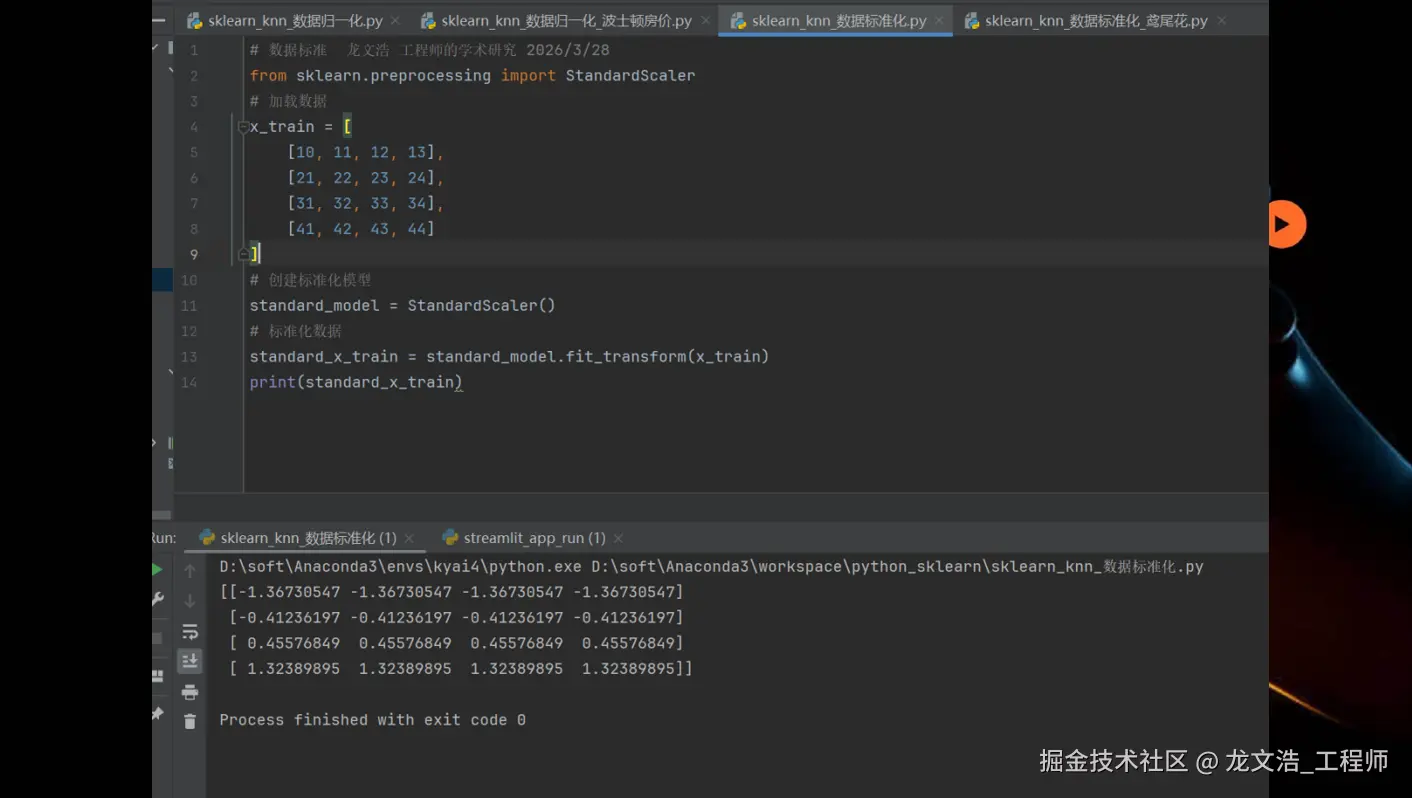Close the sklearn_knn_数据标准化_鸢尾花.py tab

(x=1220, y=21)
